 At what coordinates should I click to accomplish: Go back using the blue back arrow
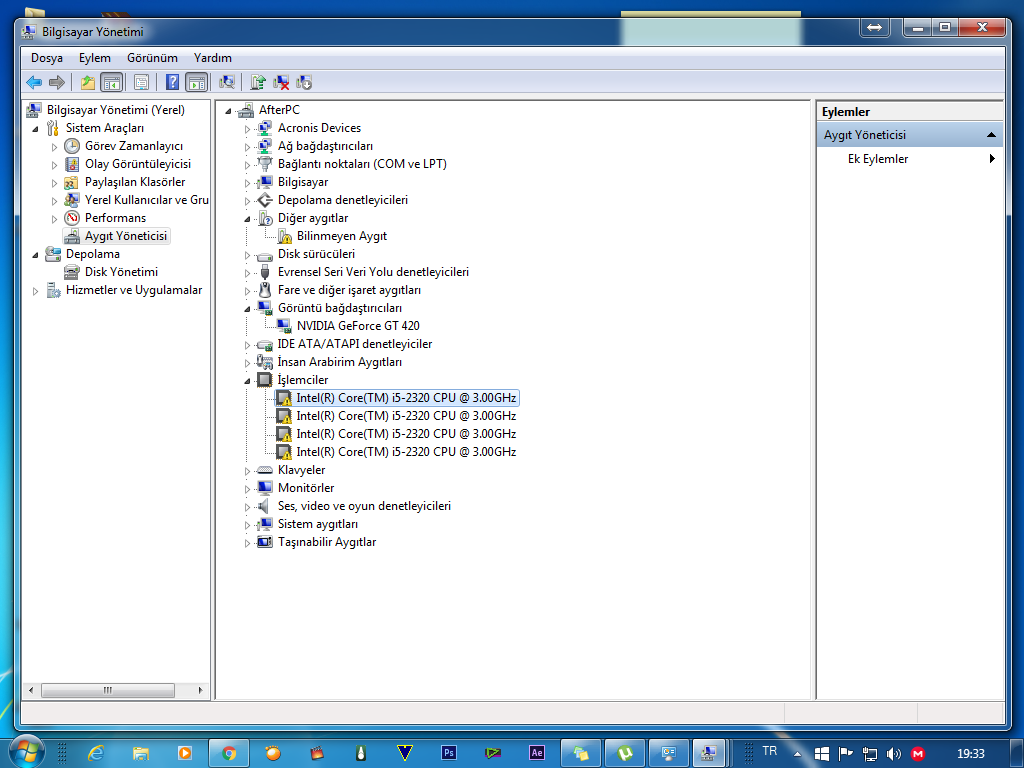[34, 82]
